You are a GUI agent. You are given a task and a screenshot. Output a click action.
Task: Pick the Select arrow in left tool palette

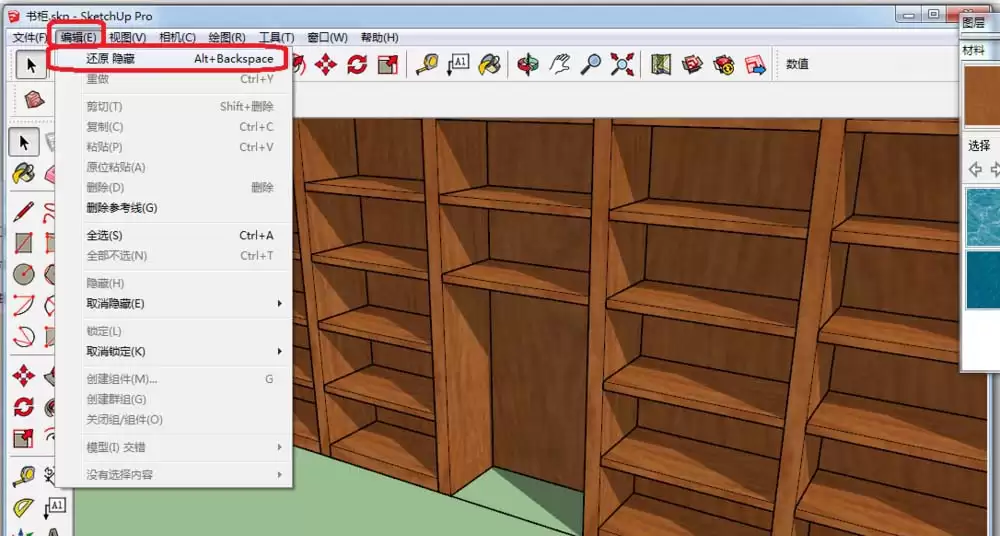[24, 142]
